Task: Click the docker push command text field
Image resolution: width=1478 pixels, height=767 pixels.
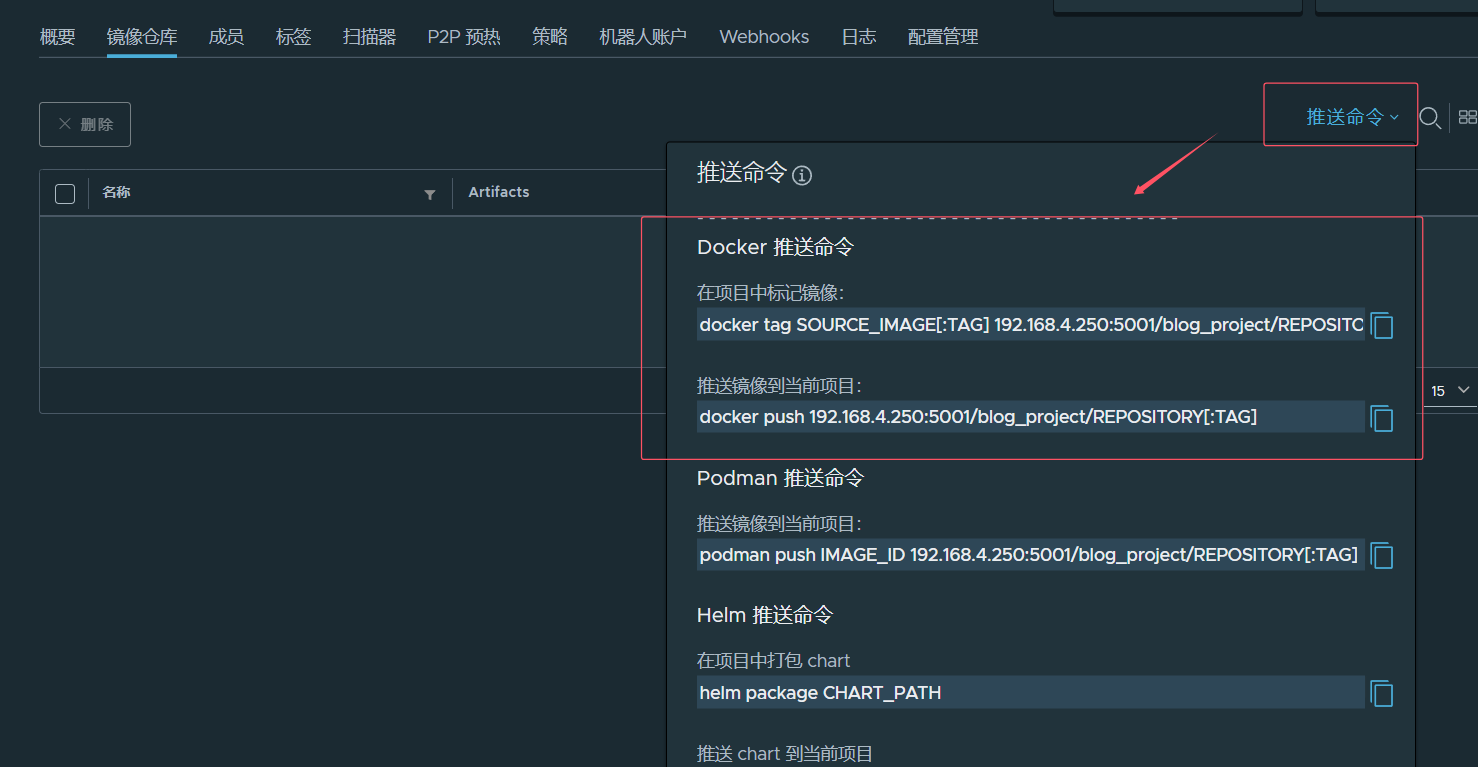Action: pos(1030,417)
